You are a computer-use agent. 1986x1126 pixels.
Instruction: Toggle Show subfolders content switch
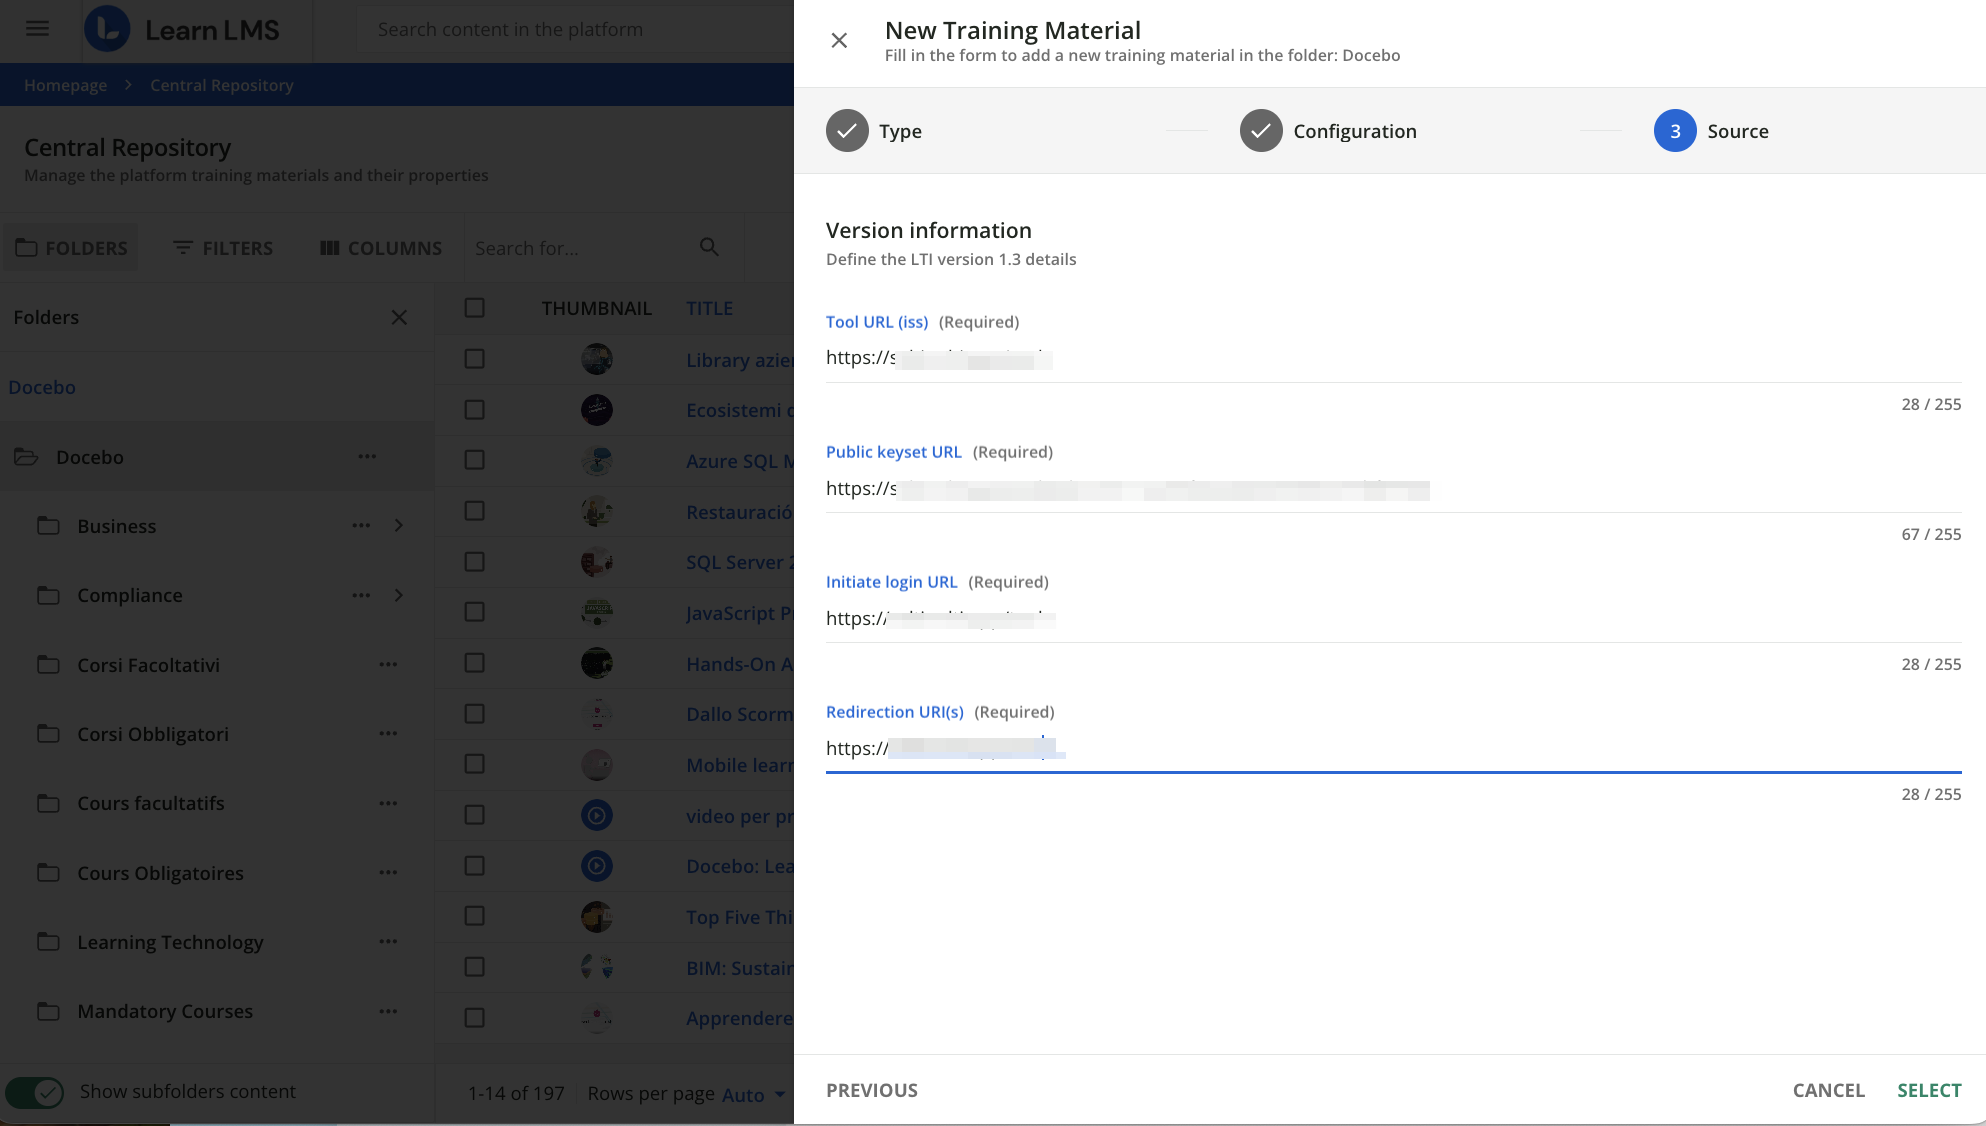tap(35, 1092)
